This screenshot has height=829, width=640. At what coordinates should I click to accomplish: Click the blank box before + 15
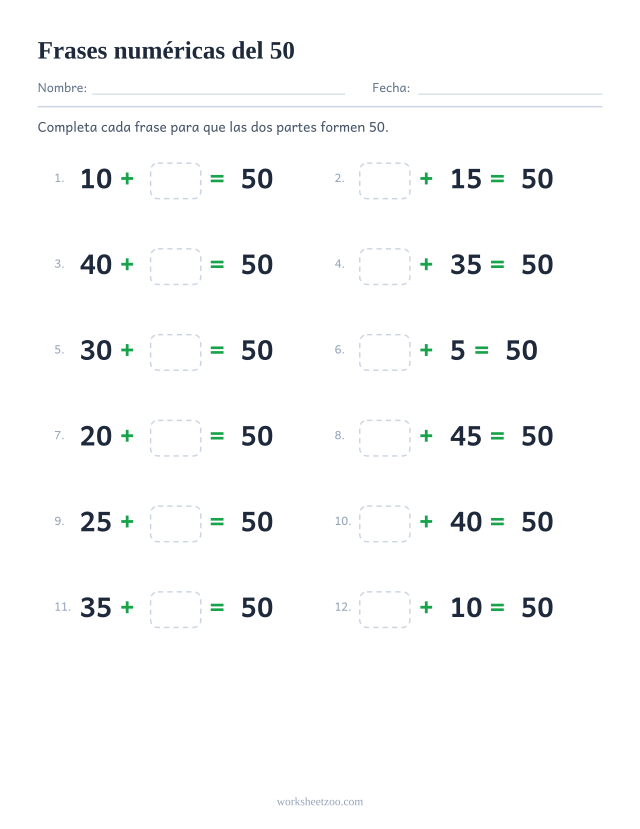385,181
